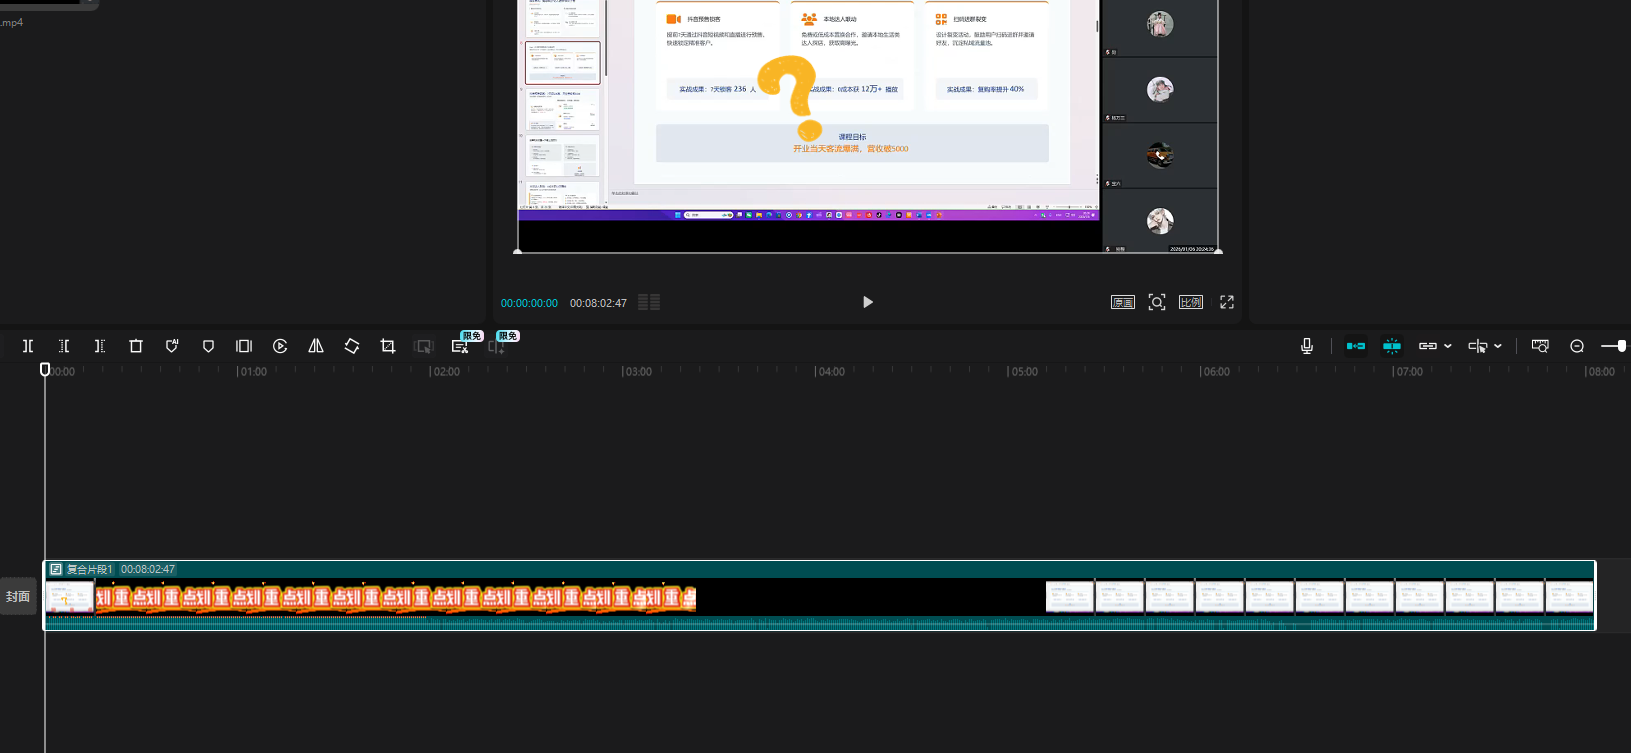Toggle the 原画 original quality button
The height and width of the screenshot is (753, 1631).
tap(1123, 302)
